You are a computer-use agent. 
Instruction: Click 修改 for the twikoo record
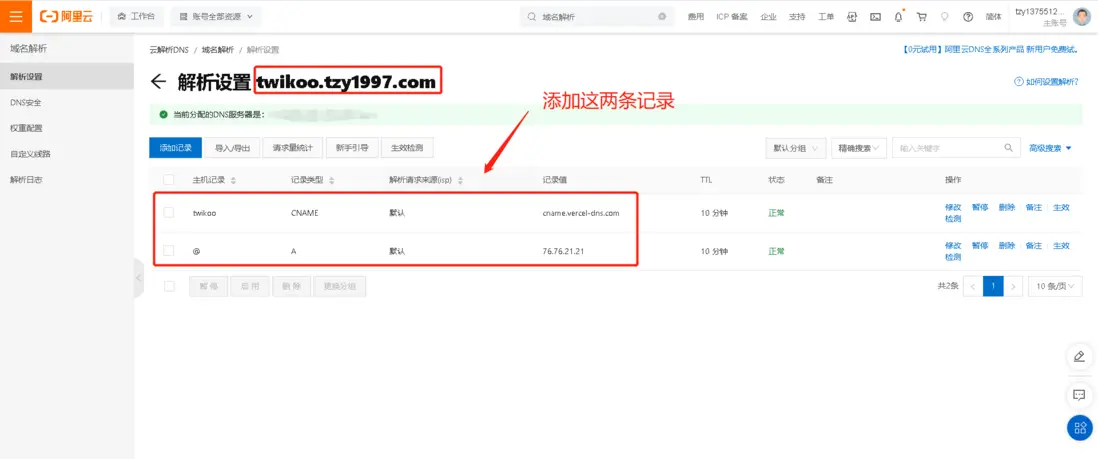[953, 207]
